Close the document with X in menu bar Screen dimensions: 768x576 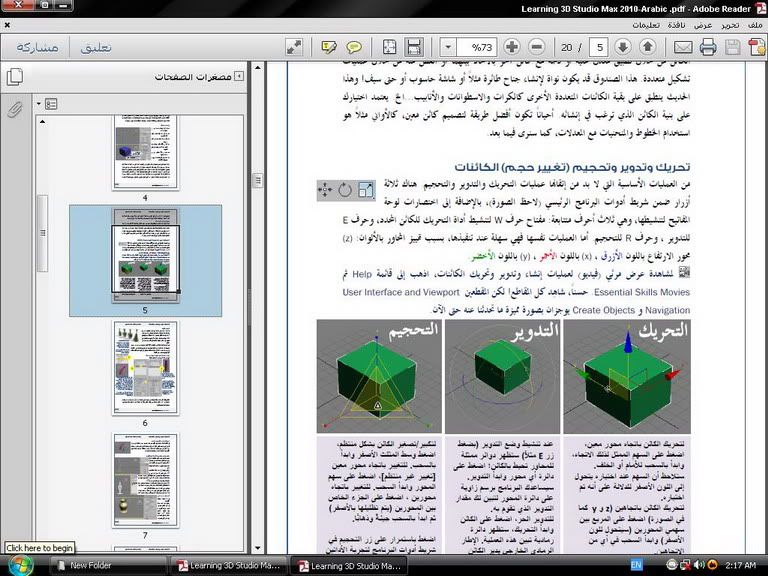[7, 25]
